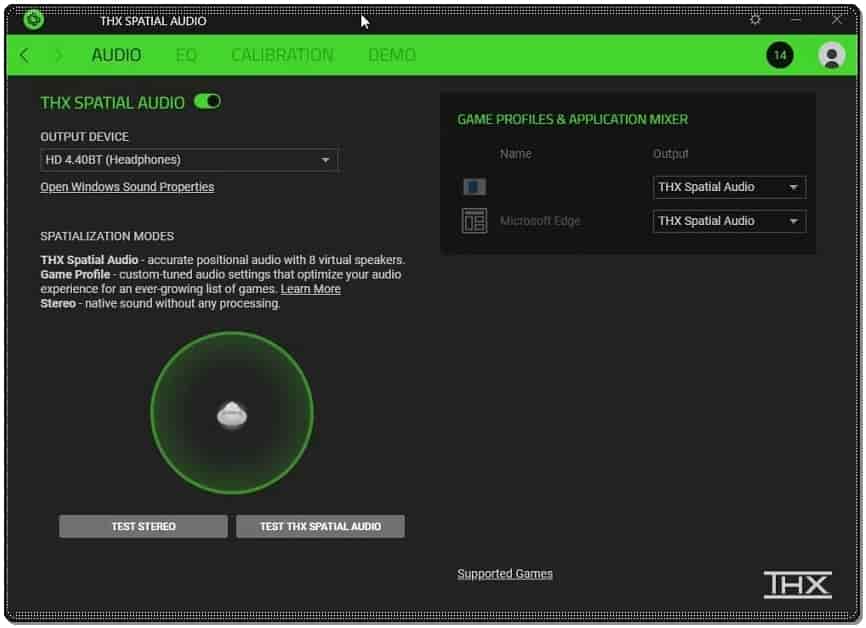Click the Test THX Spatial Audio button
This screenshot has height=628, width=866.
click(320, 526)
